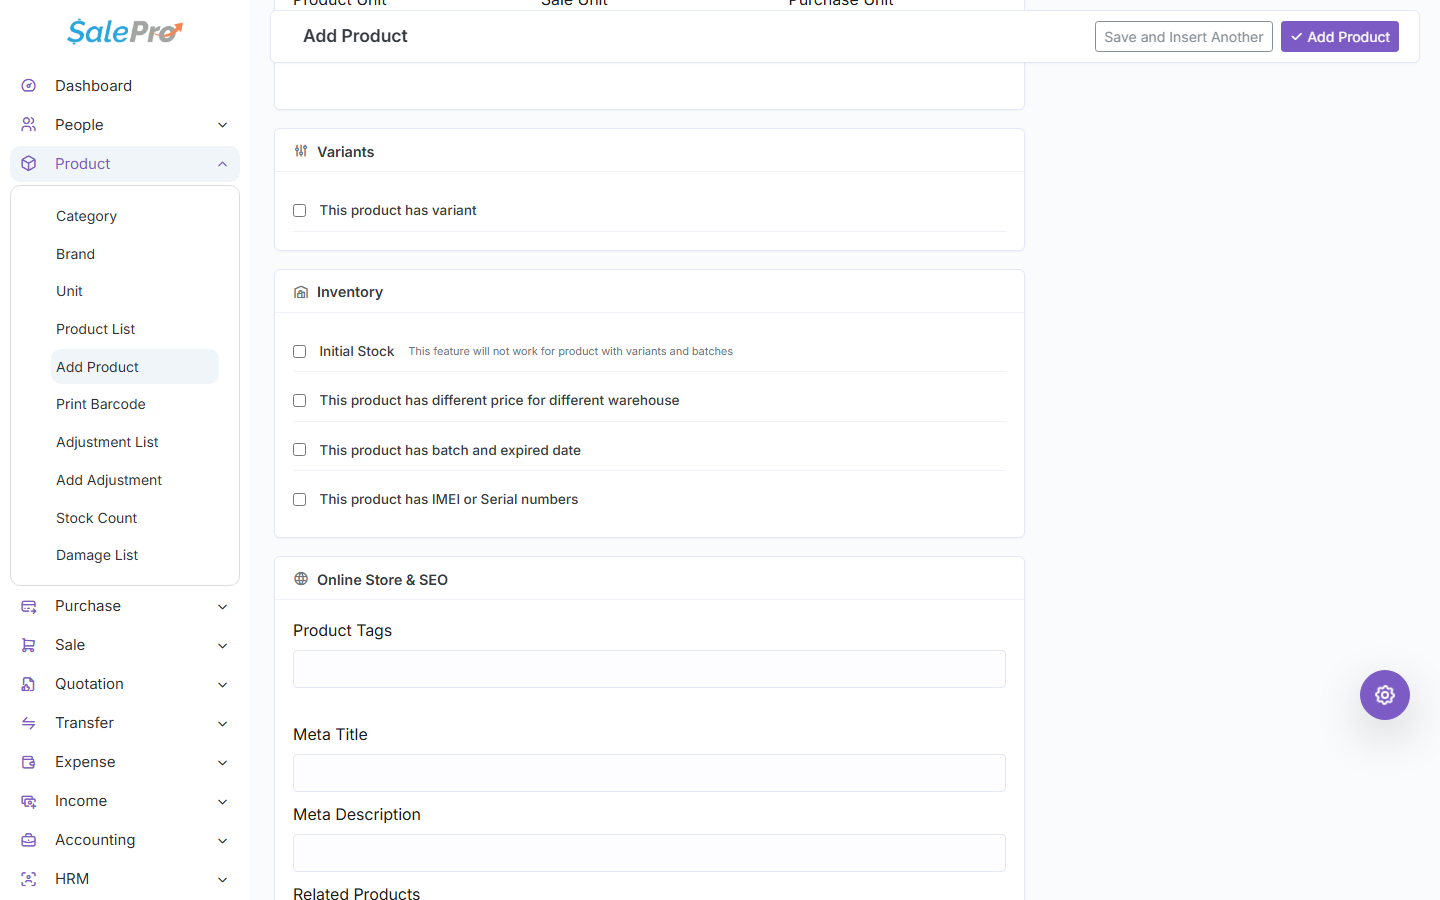1440x900 pixels.
Task: Open Print Barcode page
Action: tap(101, 404)
